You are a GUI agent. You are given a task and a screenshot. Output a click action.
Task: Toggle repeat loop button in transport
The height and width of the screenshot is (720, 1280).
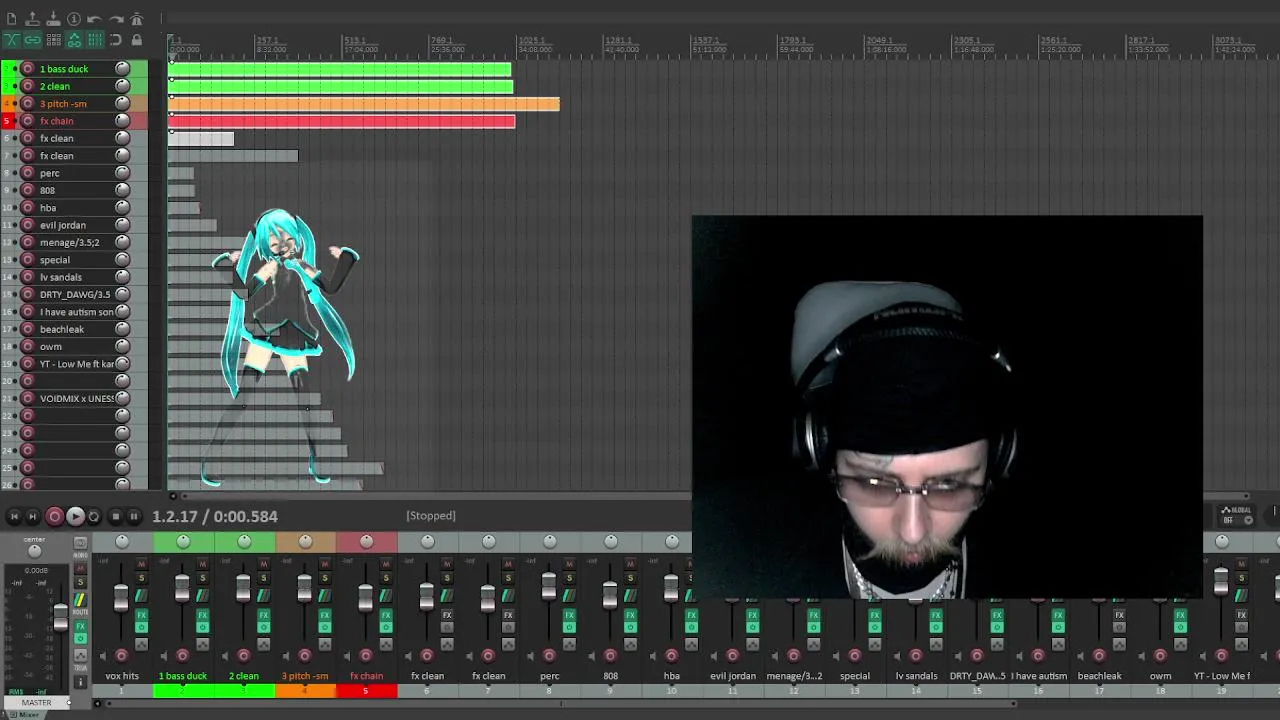[94, 517]
